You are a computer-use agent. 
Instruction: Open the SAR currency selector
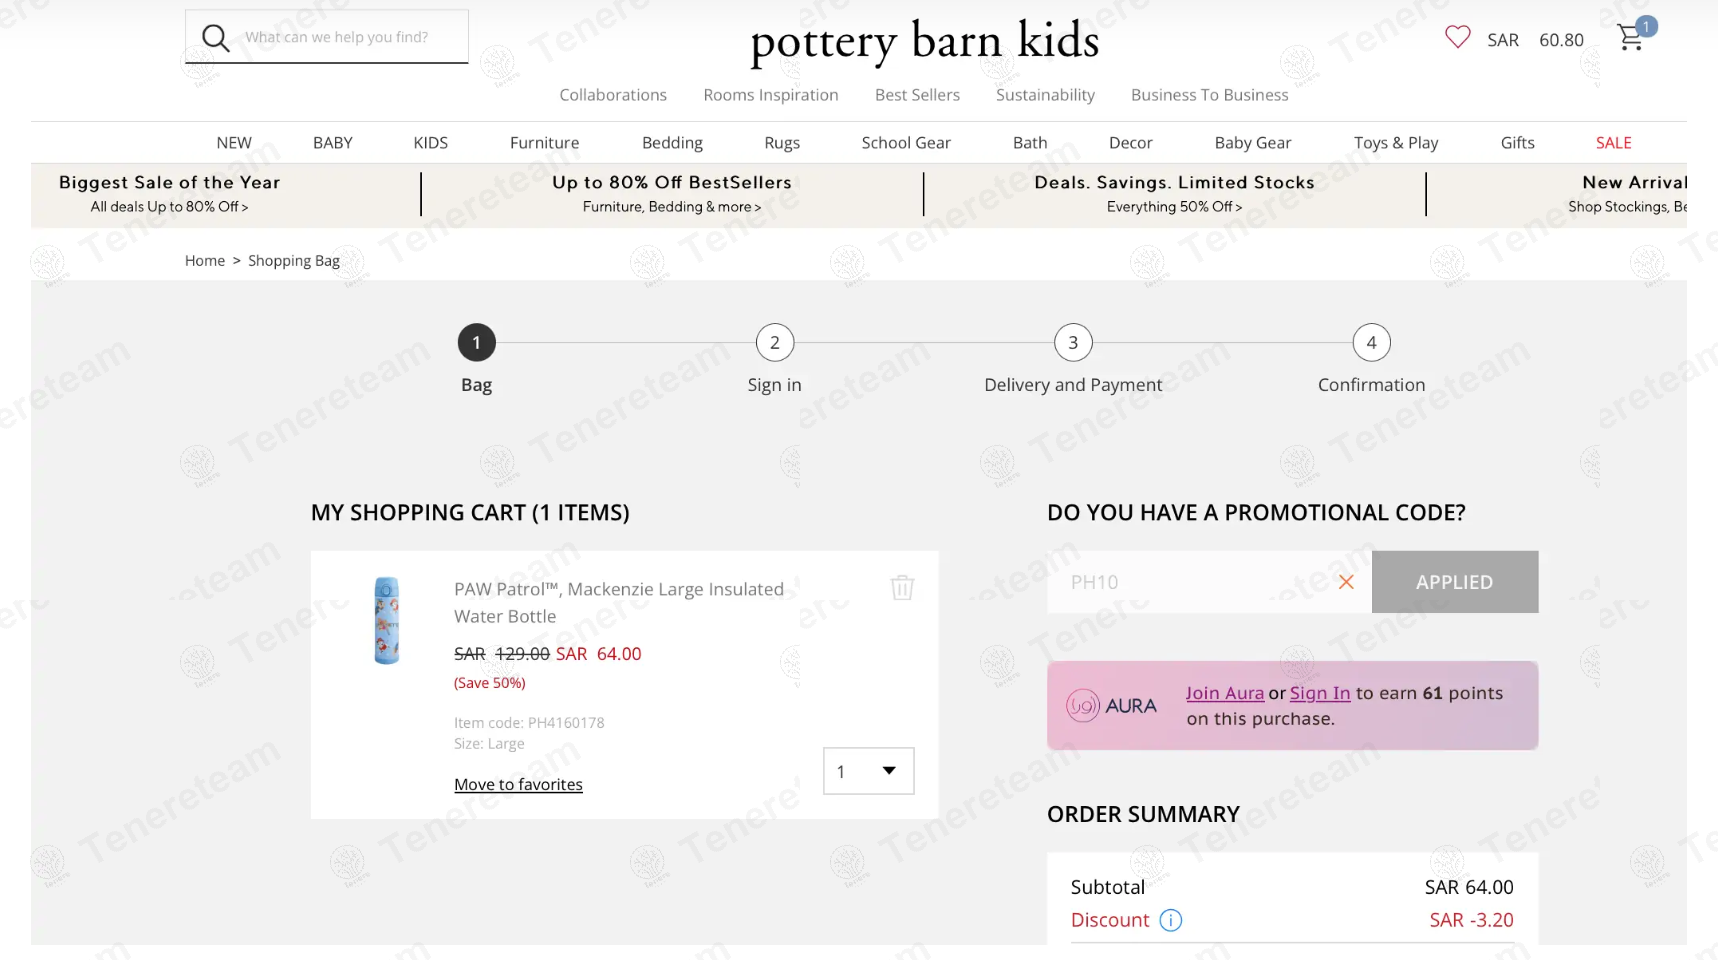[1502, 40]
